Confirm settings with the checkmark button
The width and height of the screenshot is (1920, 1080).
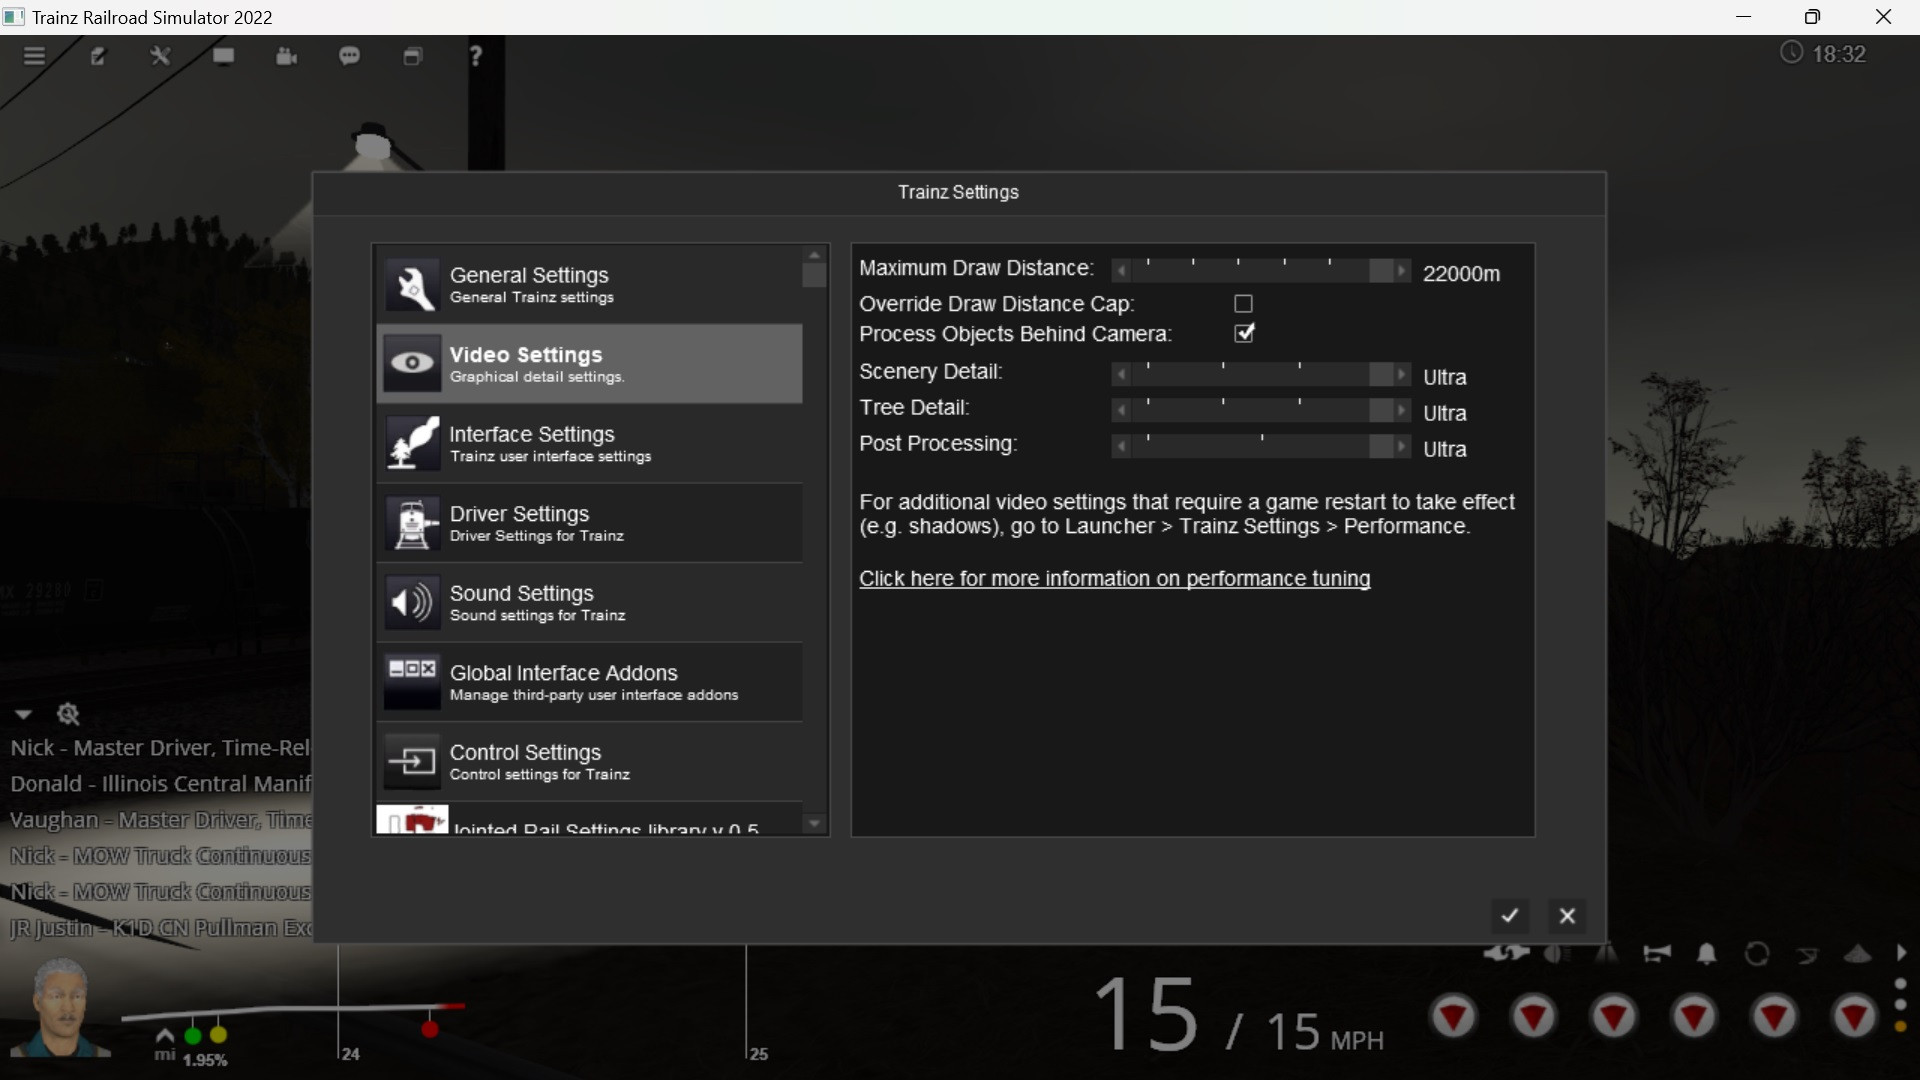click(1510, 915)
